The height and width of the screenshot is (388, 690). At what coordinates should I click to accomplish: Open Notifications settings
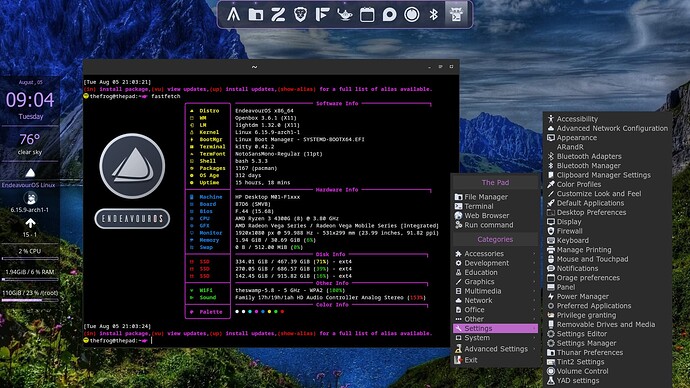[607, 268]
